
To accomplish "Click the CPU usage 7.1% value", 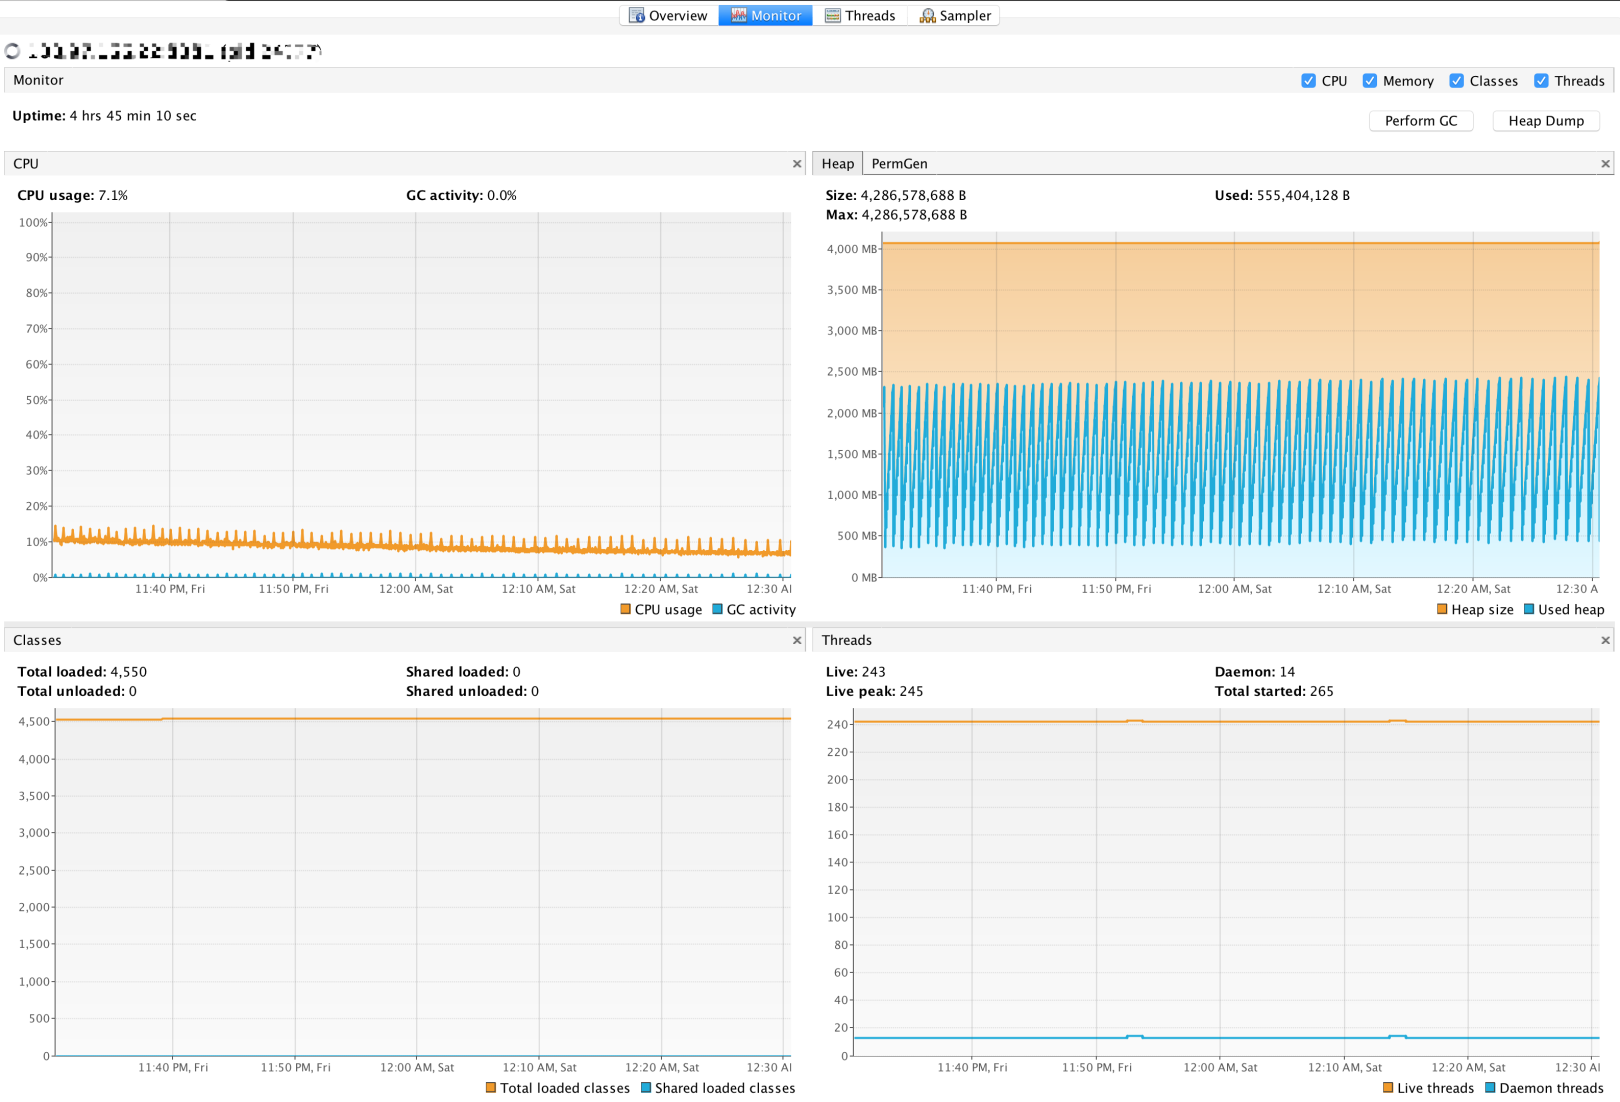I will 113,196.
